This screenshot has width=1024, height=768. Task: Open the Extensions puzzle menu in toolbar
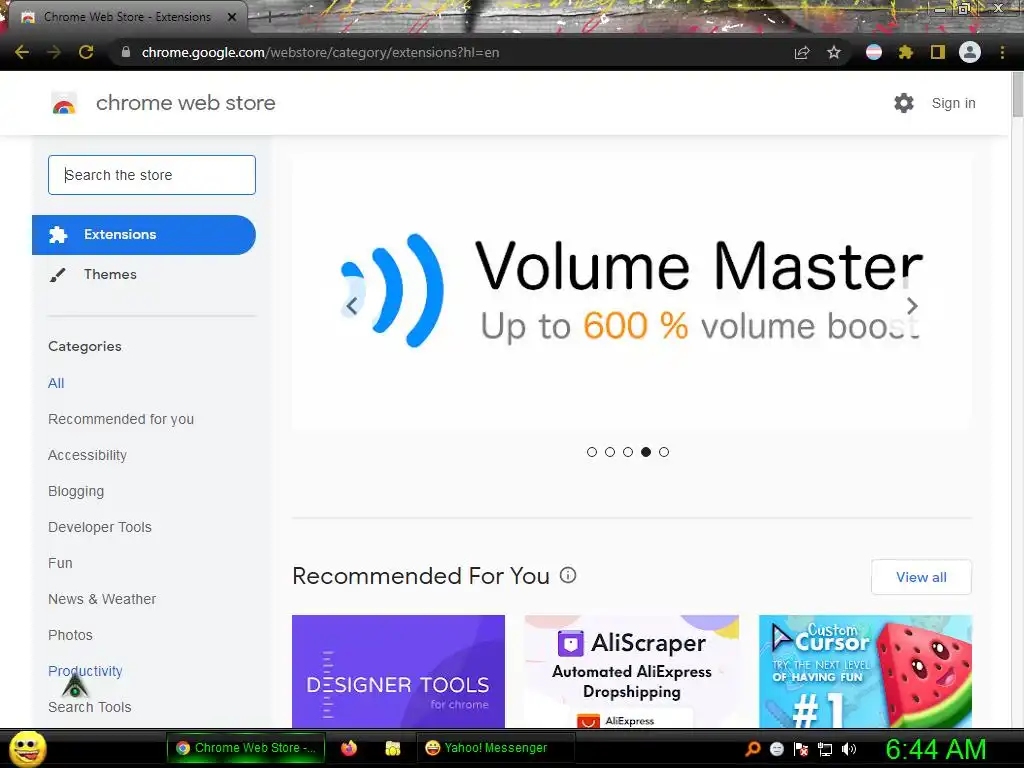(905, 52)
